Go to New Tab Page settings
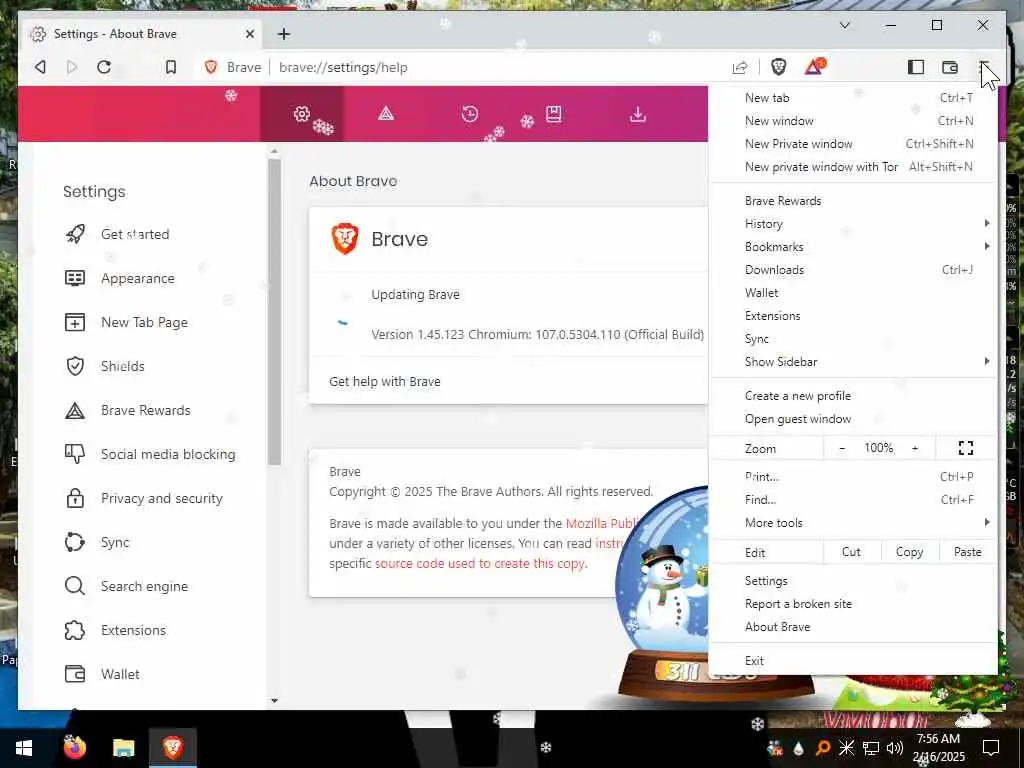The image size is (1024, 768). click(144, 322)
